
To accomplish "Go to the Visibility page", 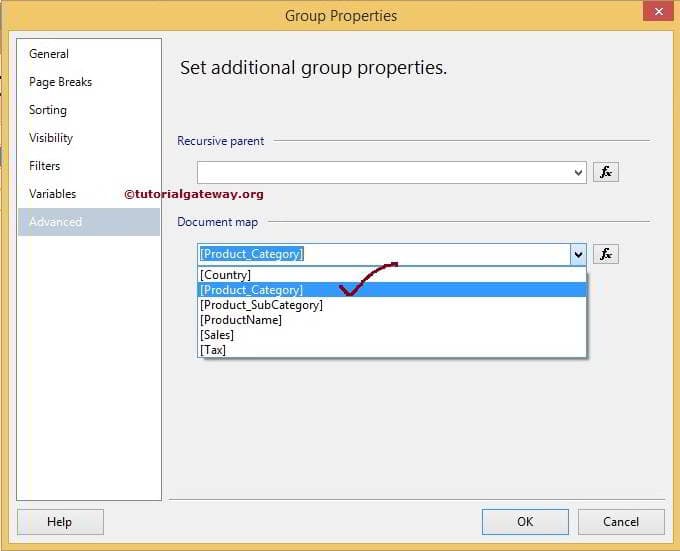I will pos(89,138).
